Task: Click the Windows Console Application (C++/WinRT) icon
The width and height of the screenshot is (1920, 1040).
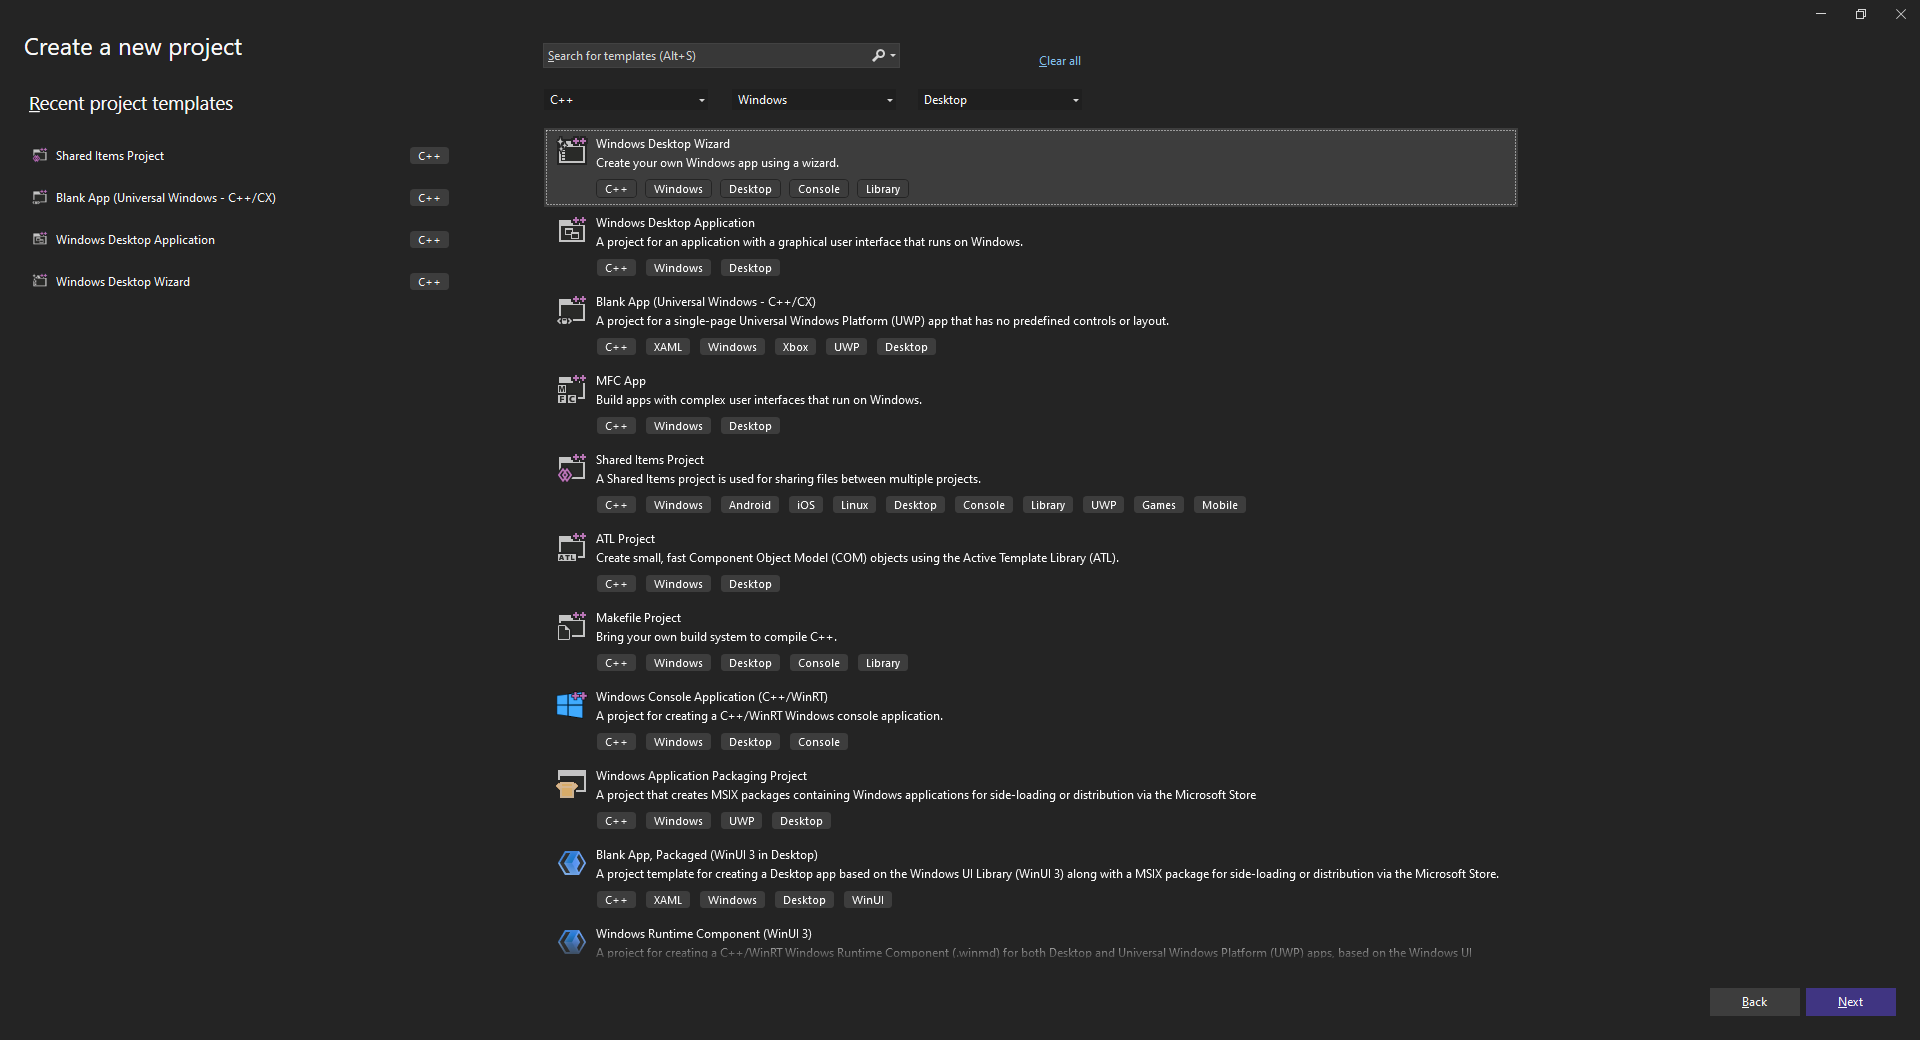Action: coord(571,704)
